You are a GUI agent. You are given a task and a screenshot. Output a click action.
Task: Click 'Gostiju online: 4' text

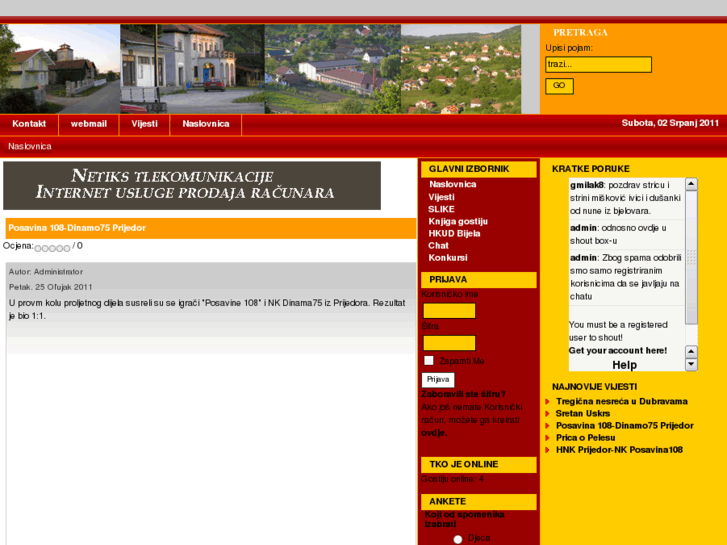click(452, 479)
